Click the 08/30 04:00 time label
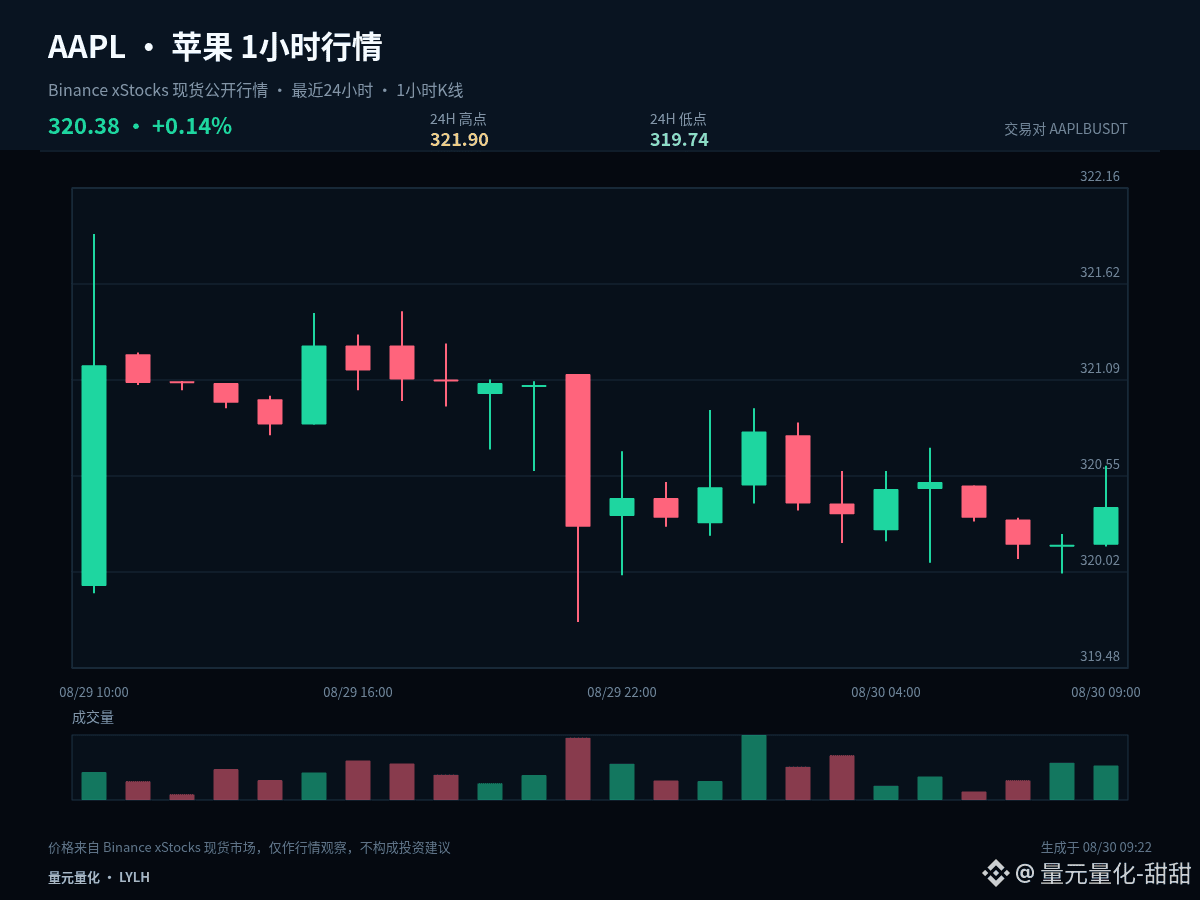 (x=886, y=692)
